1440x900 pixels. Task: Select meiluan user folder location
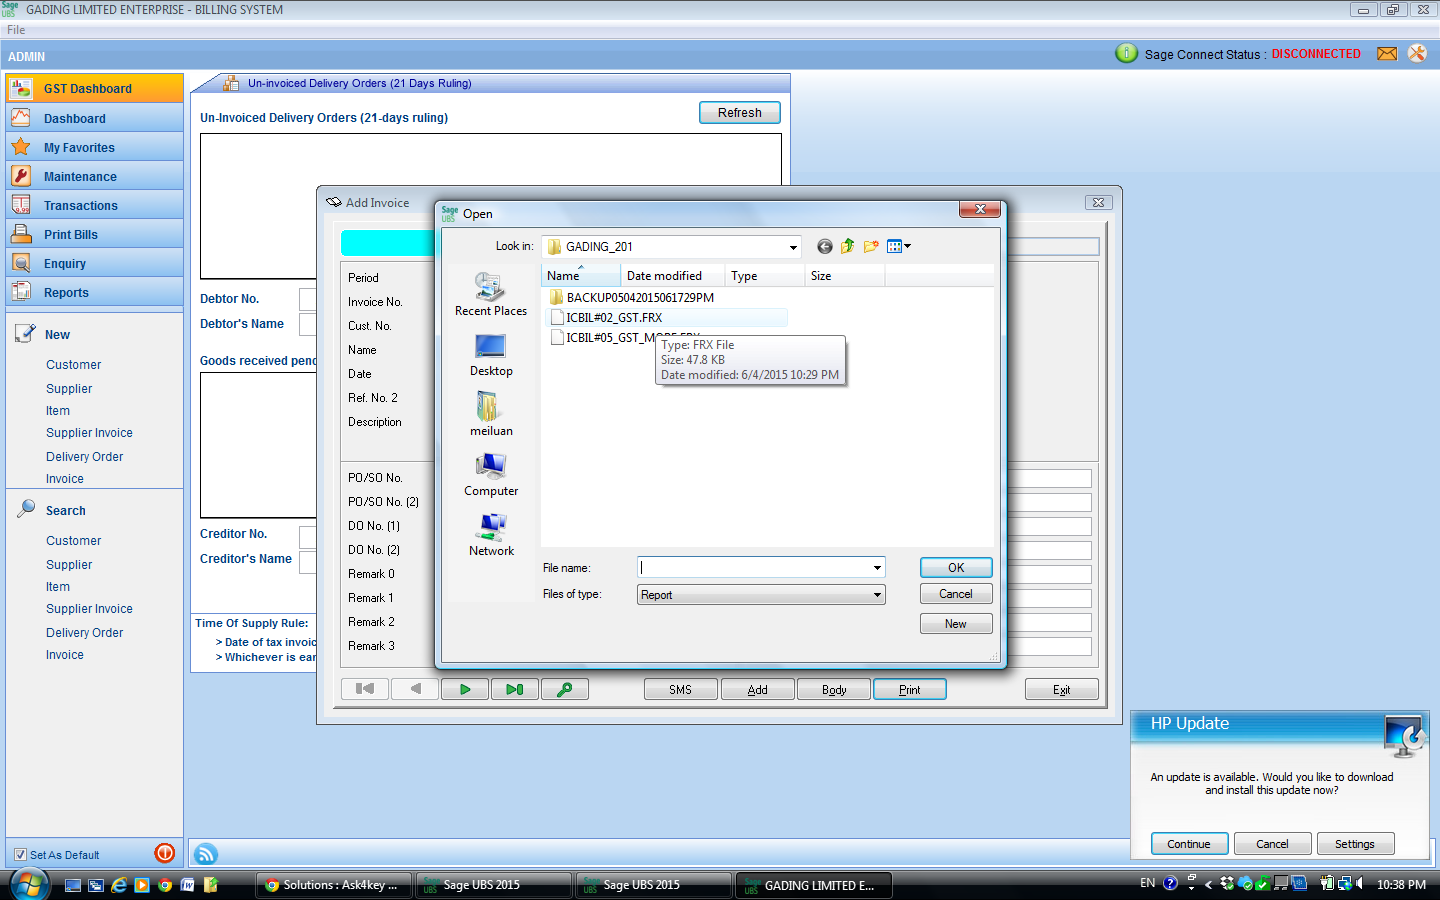click(x=491, y=414)
